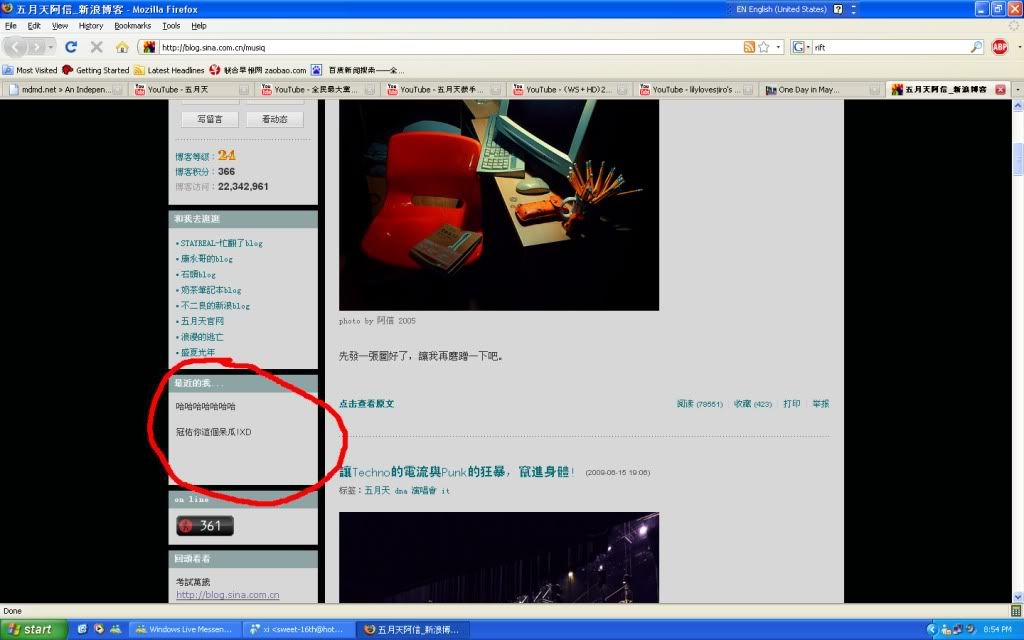Viewport: 1024px width, 640px height.
Task: Open the Adblock Plus ABP icon
Action: click(x=999, y=47)
